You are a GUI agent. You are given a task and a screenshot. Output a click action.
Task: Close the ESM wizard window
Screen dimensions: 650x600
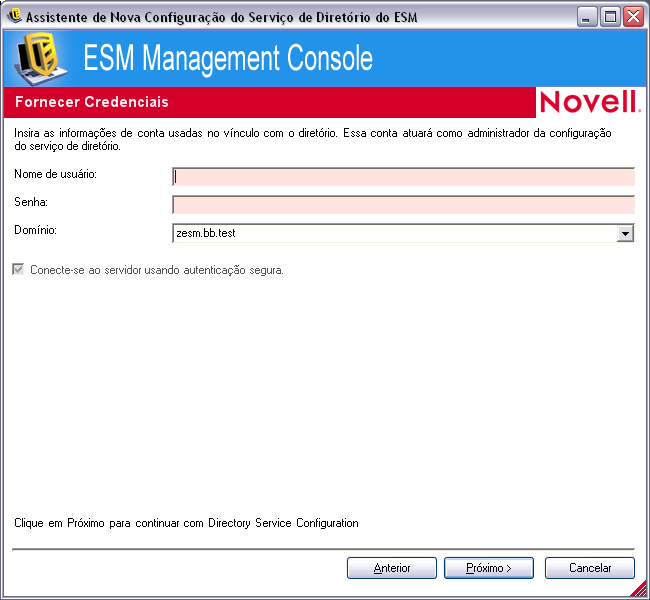[633, 17]
